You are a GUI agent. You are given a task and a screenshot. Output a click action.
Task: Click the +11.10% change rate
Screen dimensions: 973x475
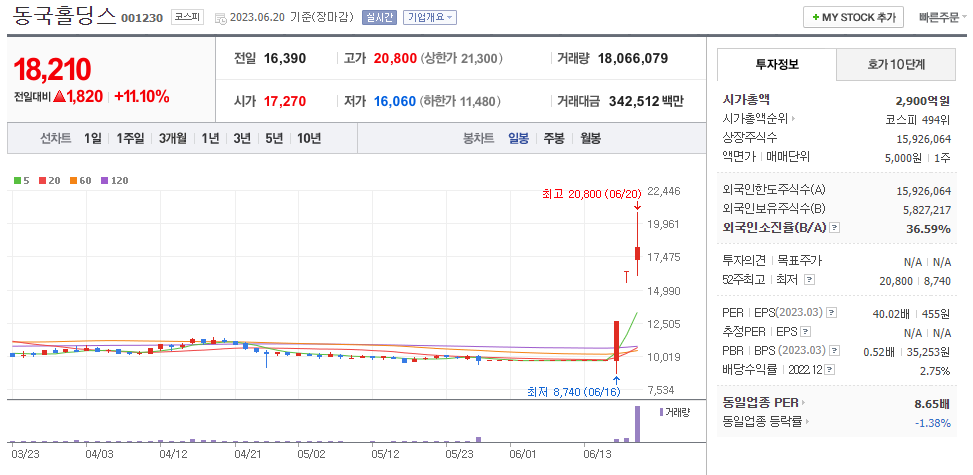(141, 96)
